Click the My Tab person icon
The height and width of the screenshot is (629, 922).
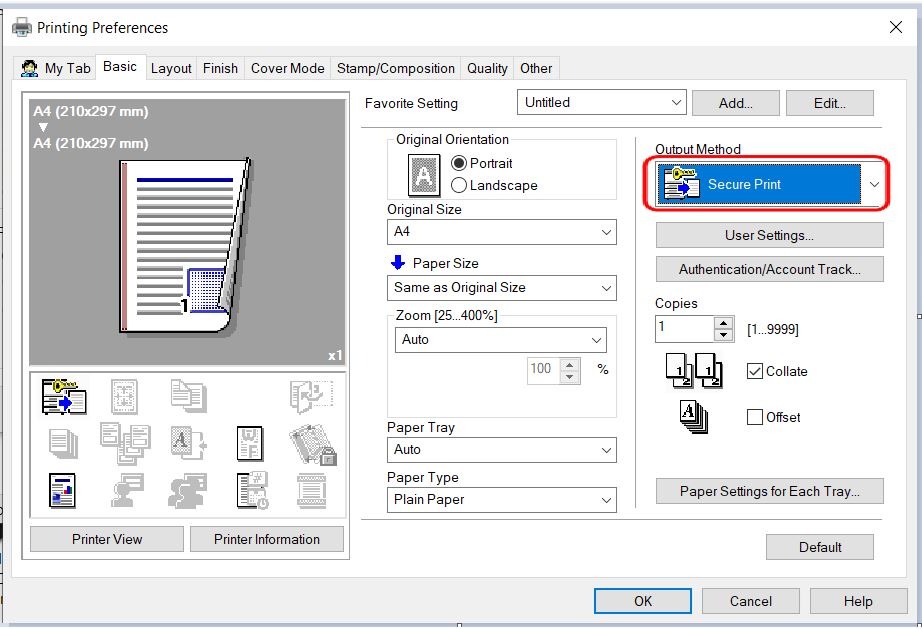pyautogui.click(x=30, y=68)
